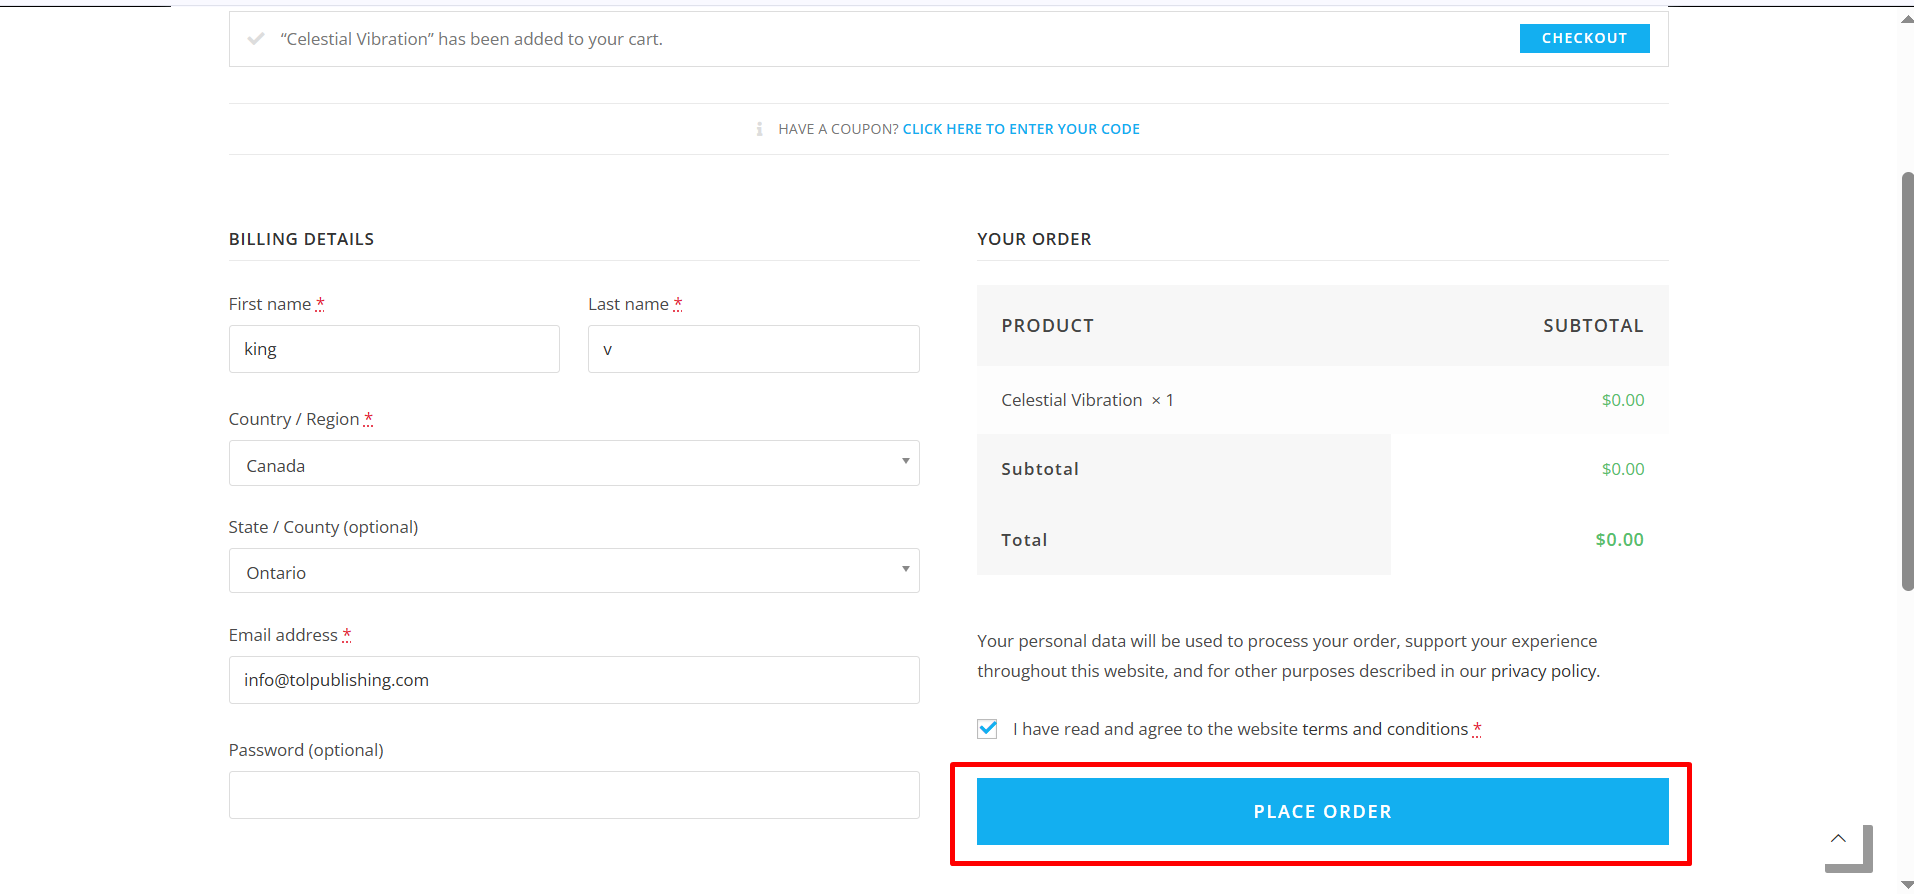The width and height of the screenshot is (1914, 894).
Task: Click the Celestial Vibration product row
Action: point(1322,400)
